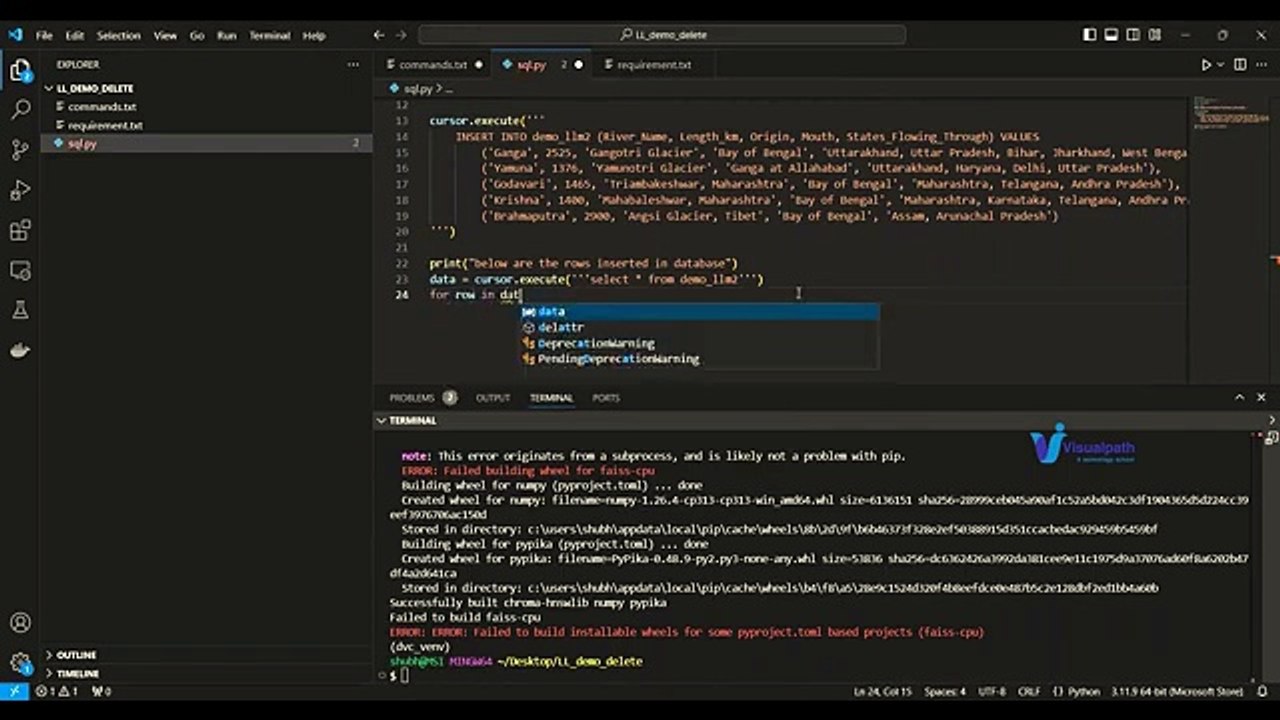
Task: Open the View menu
Action: [x=165, y=35]
